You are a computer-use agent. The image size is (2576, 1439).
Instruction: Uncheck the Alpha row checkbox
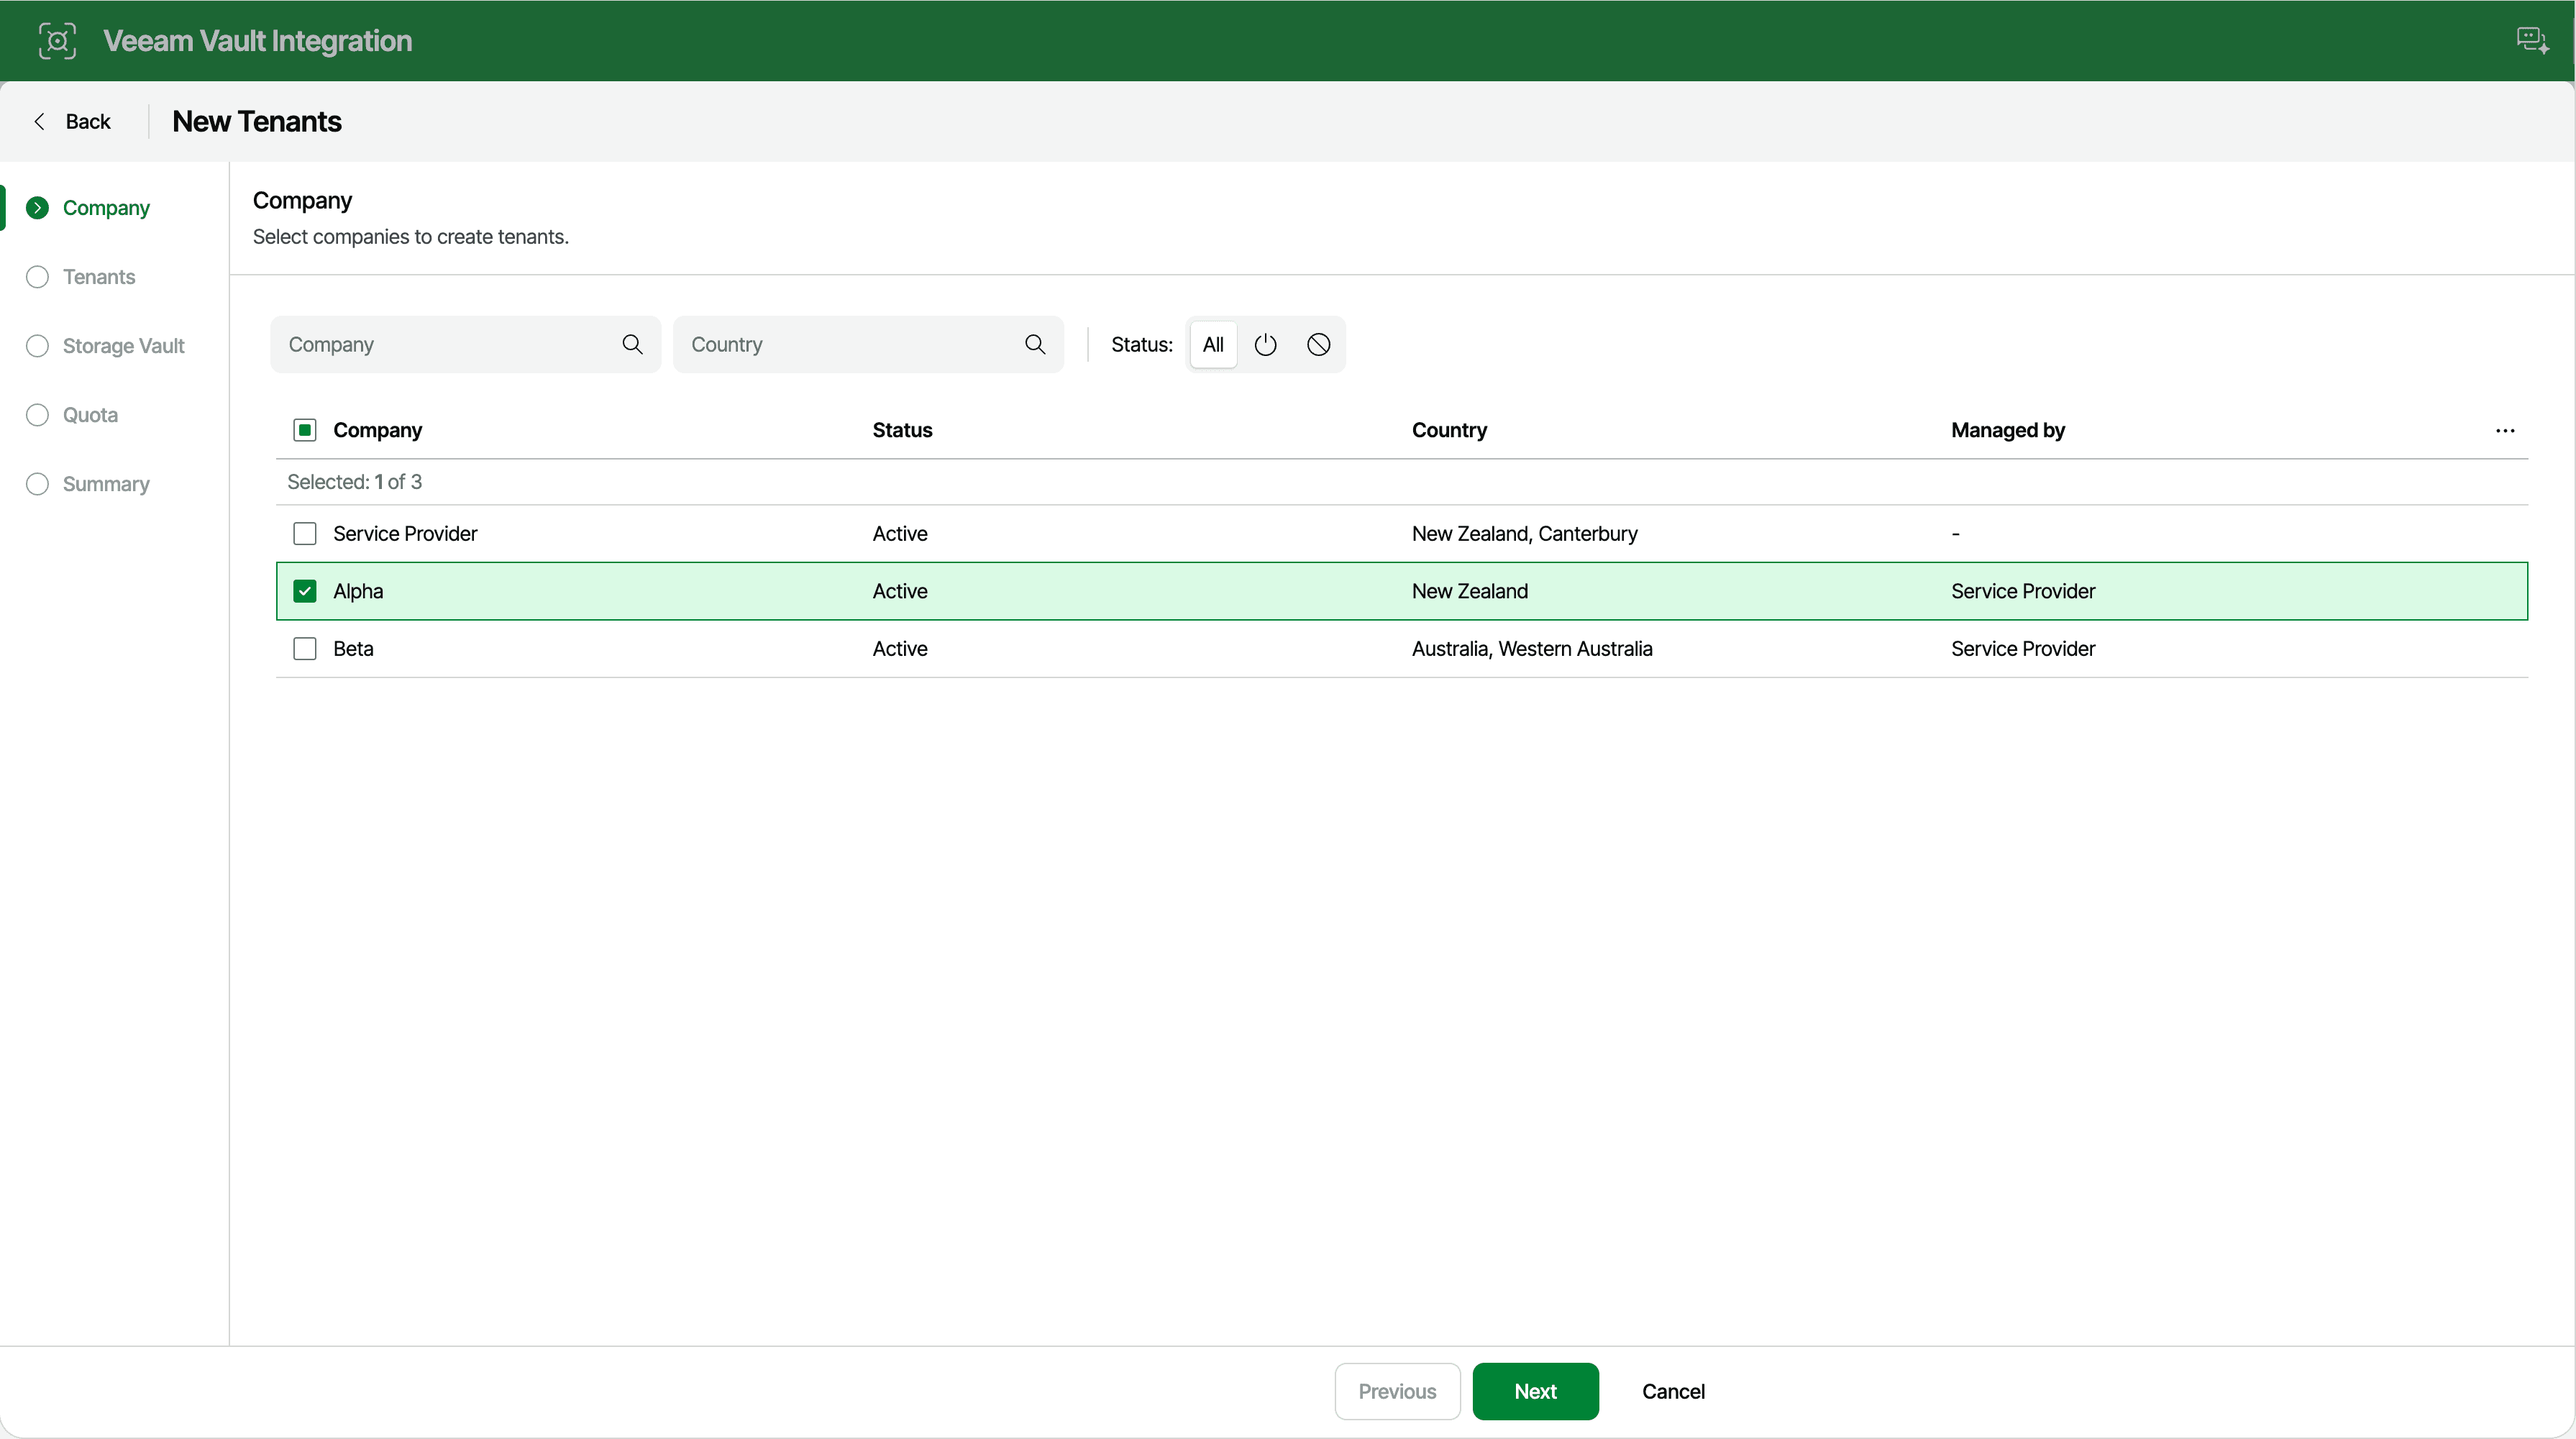pyautogui.click(x=305, y=591)
